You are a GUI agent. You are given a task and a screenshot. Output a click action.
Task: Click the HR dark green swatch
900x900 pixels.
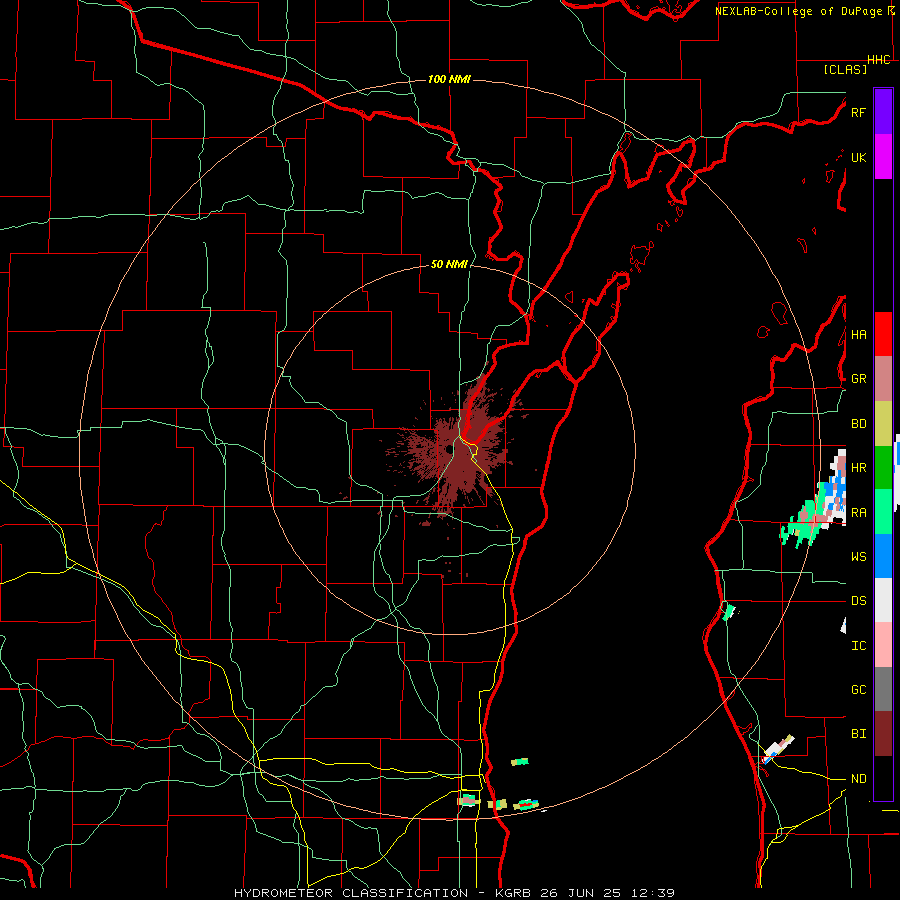tap(883, 468)
